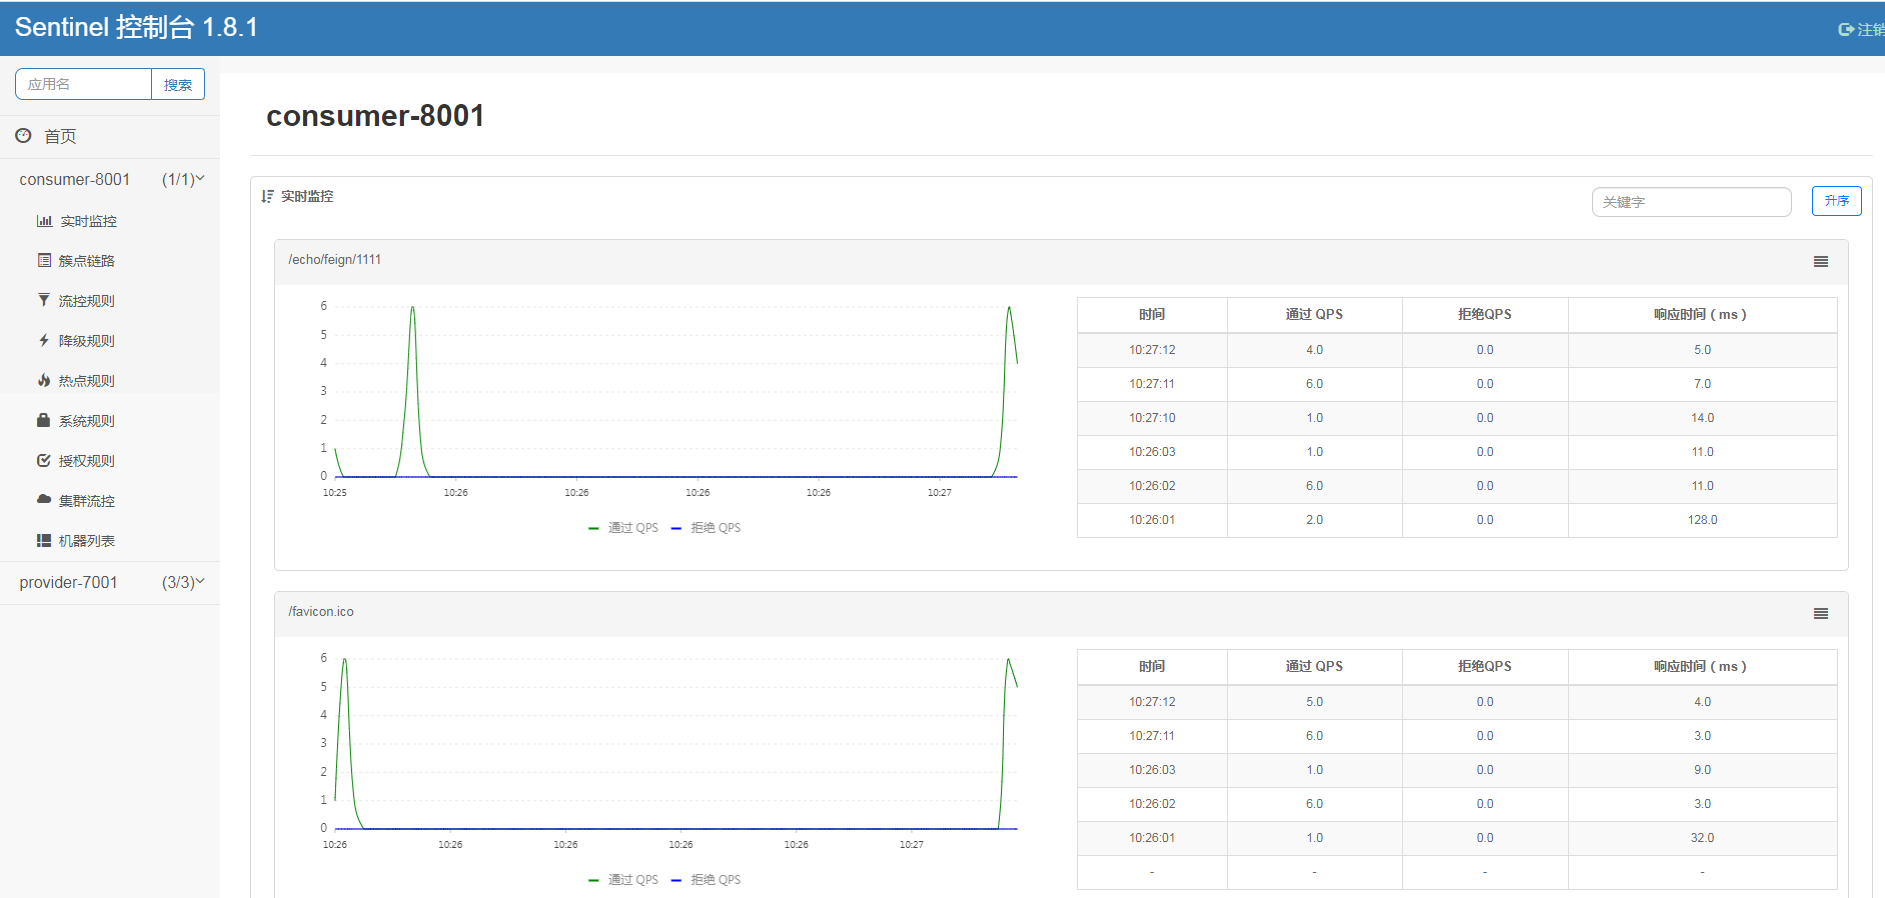Expand the provider-7001 application group
Image resolution: width=1885 pixels, height=898 pixels.
click(x=110, y=582)
